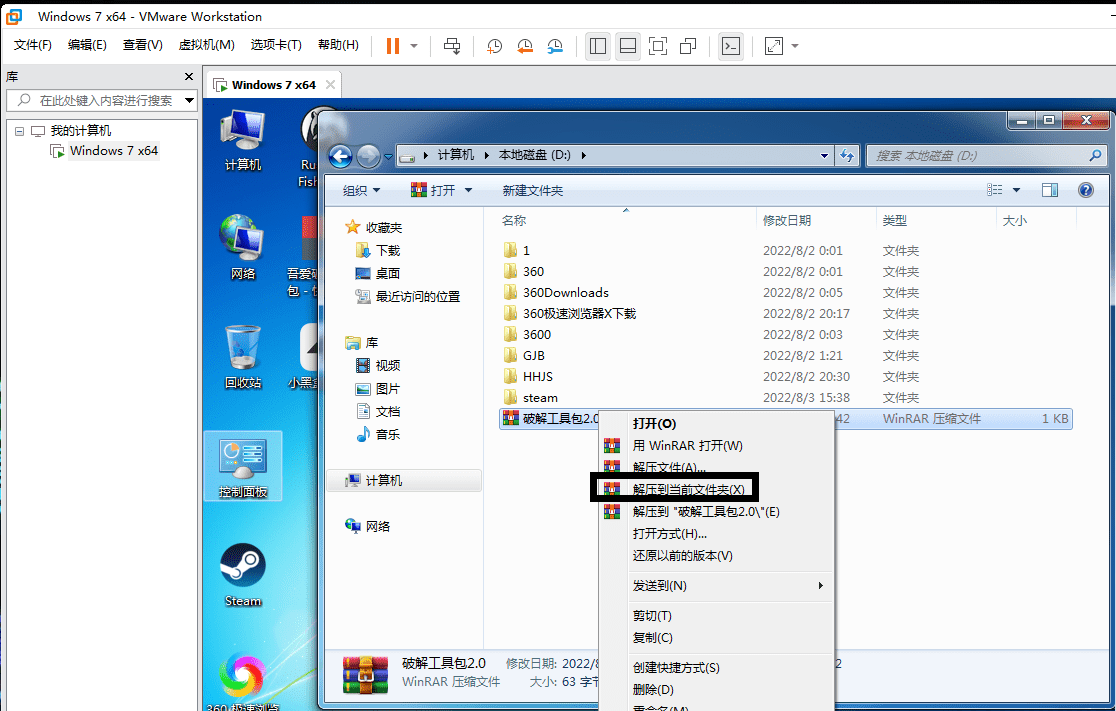Open the 选项卡(T) menu
Viewport: 1116px width, 711px height.
point(276,45)
